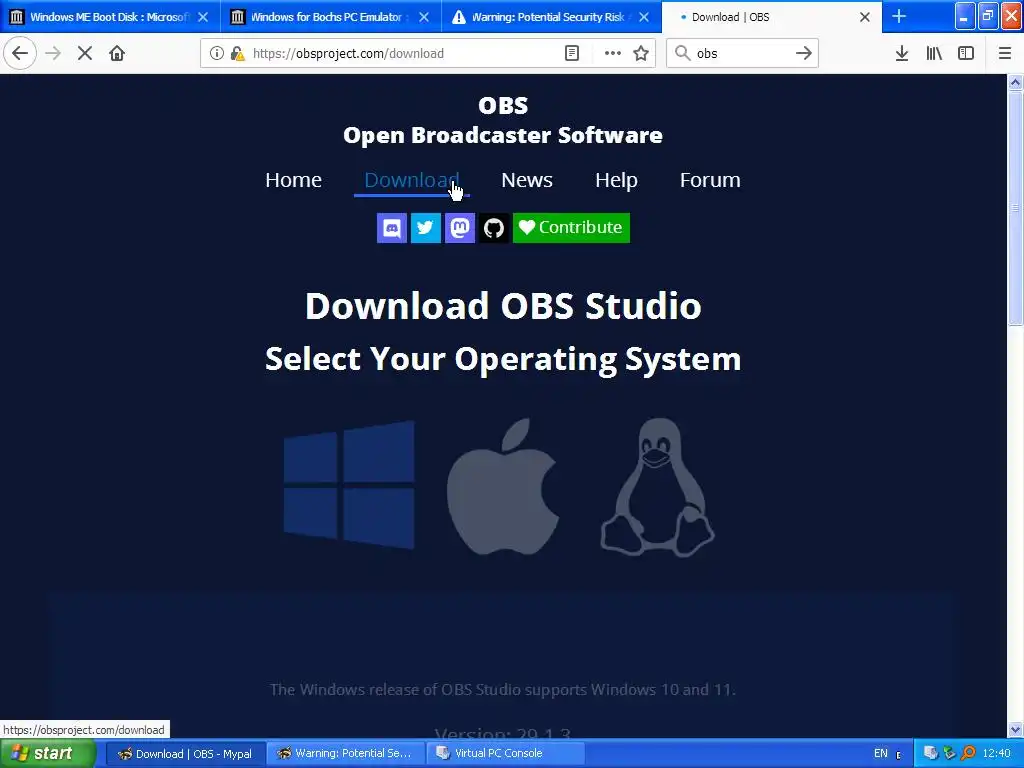Open the Help nav link
1024x768 pixels.
(x=616, y=180)
